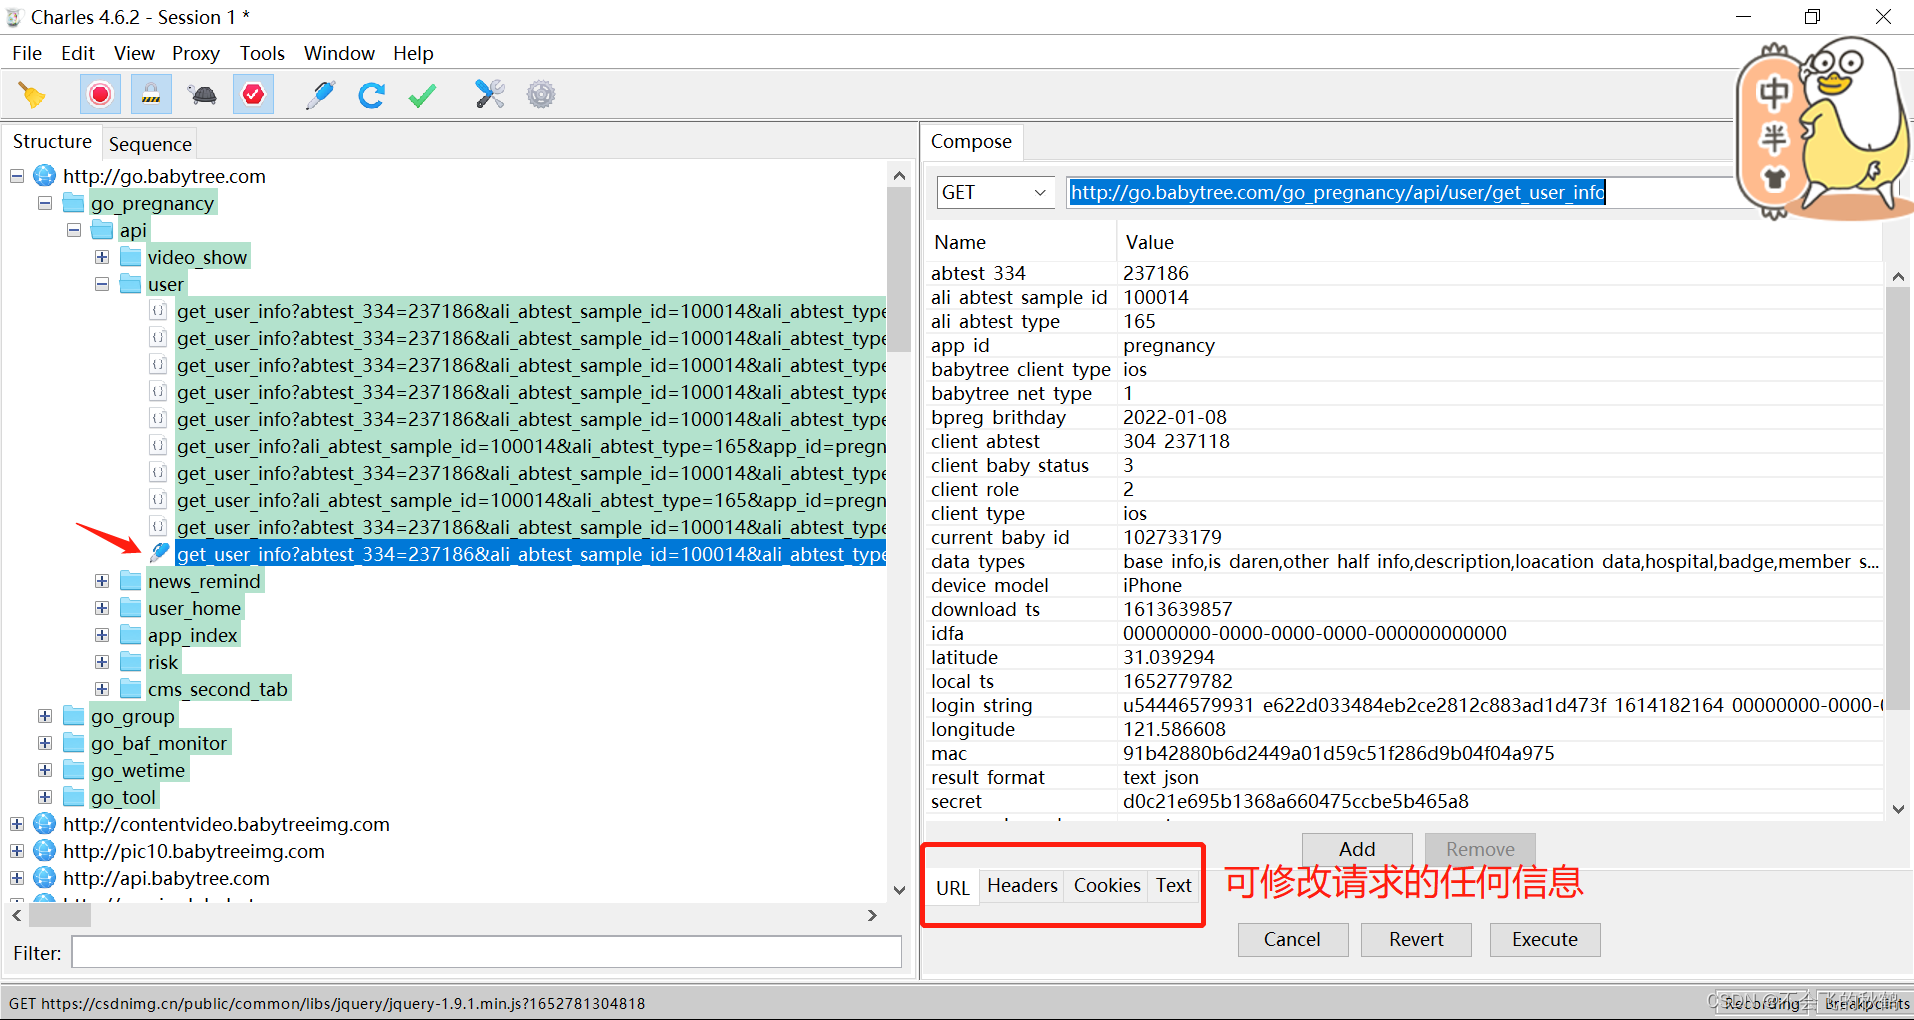Click parameter table scroll down arrow
This screenshot has height=1020, width=1914.
click(1898, 809)
